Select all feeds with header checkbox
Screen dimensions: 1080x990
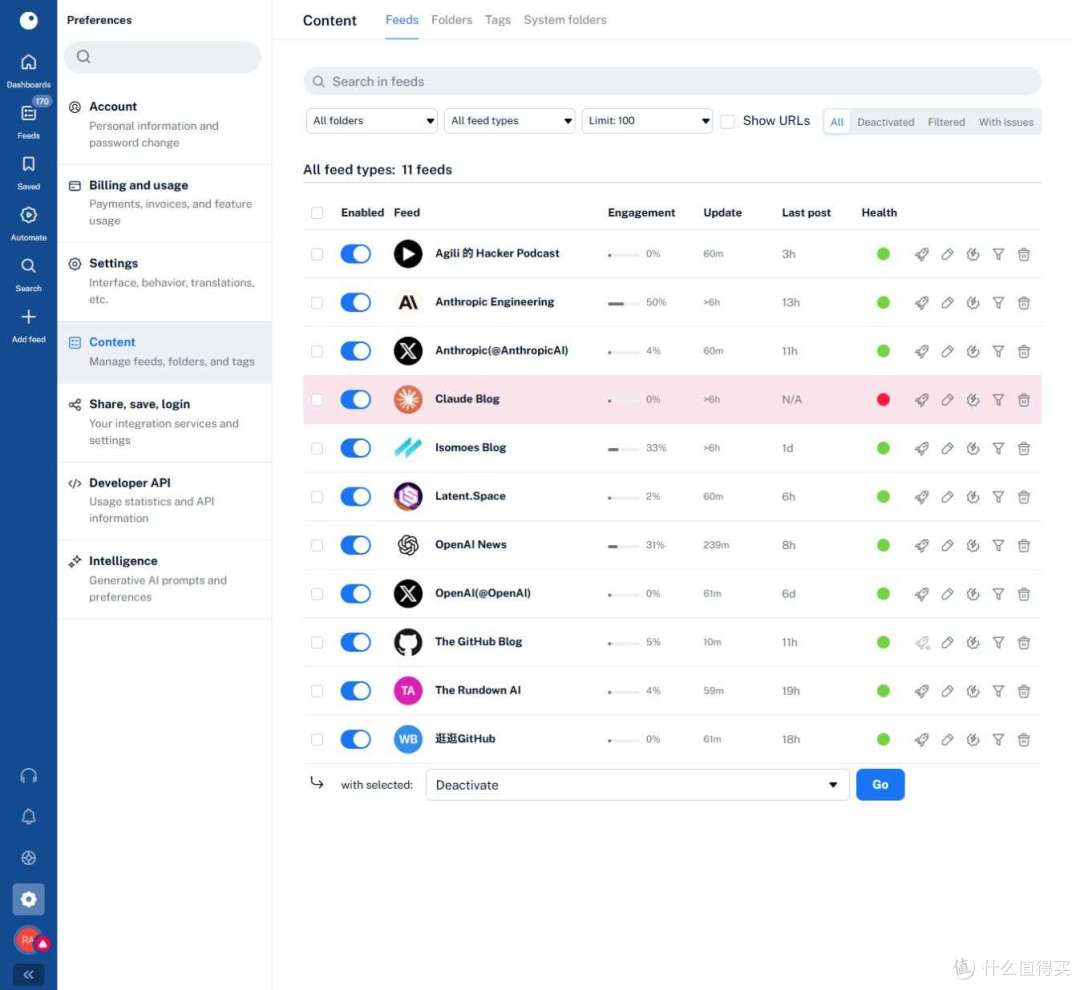pos(317,213)
